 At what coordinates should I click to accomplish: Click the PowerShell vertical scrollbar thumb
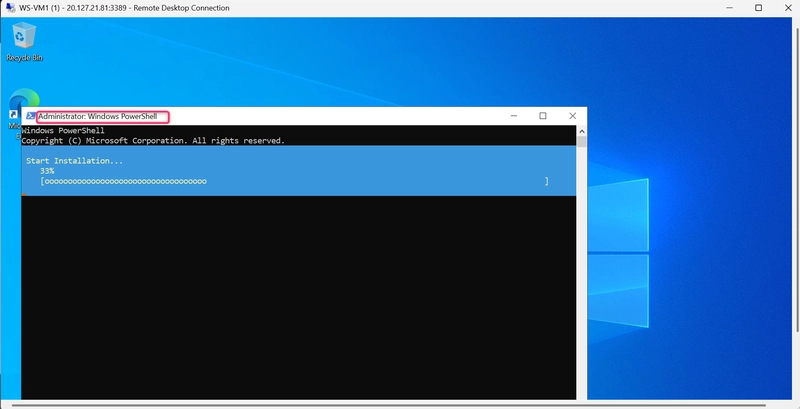pyautogui.click(x=582, y=142)
